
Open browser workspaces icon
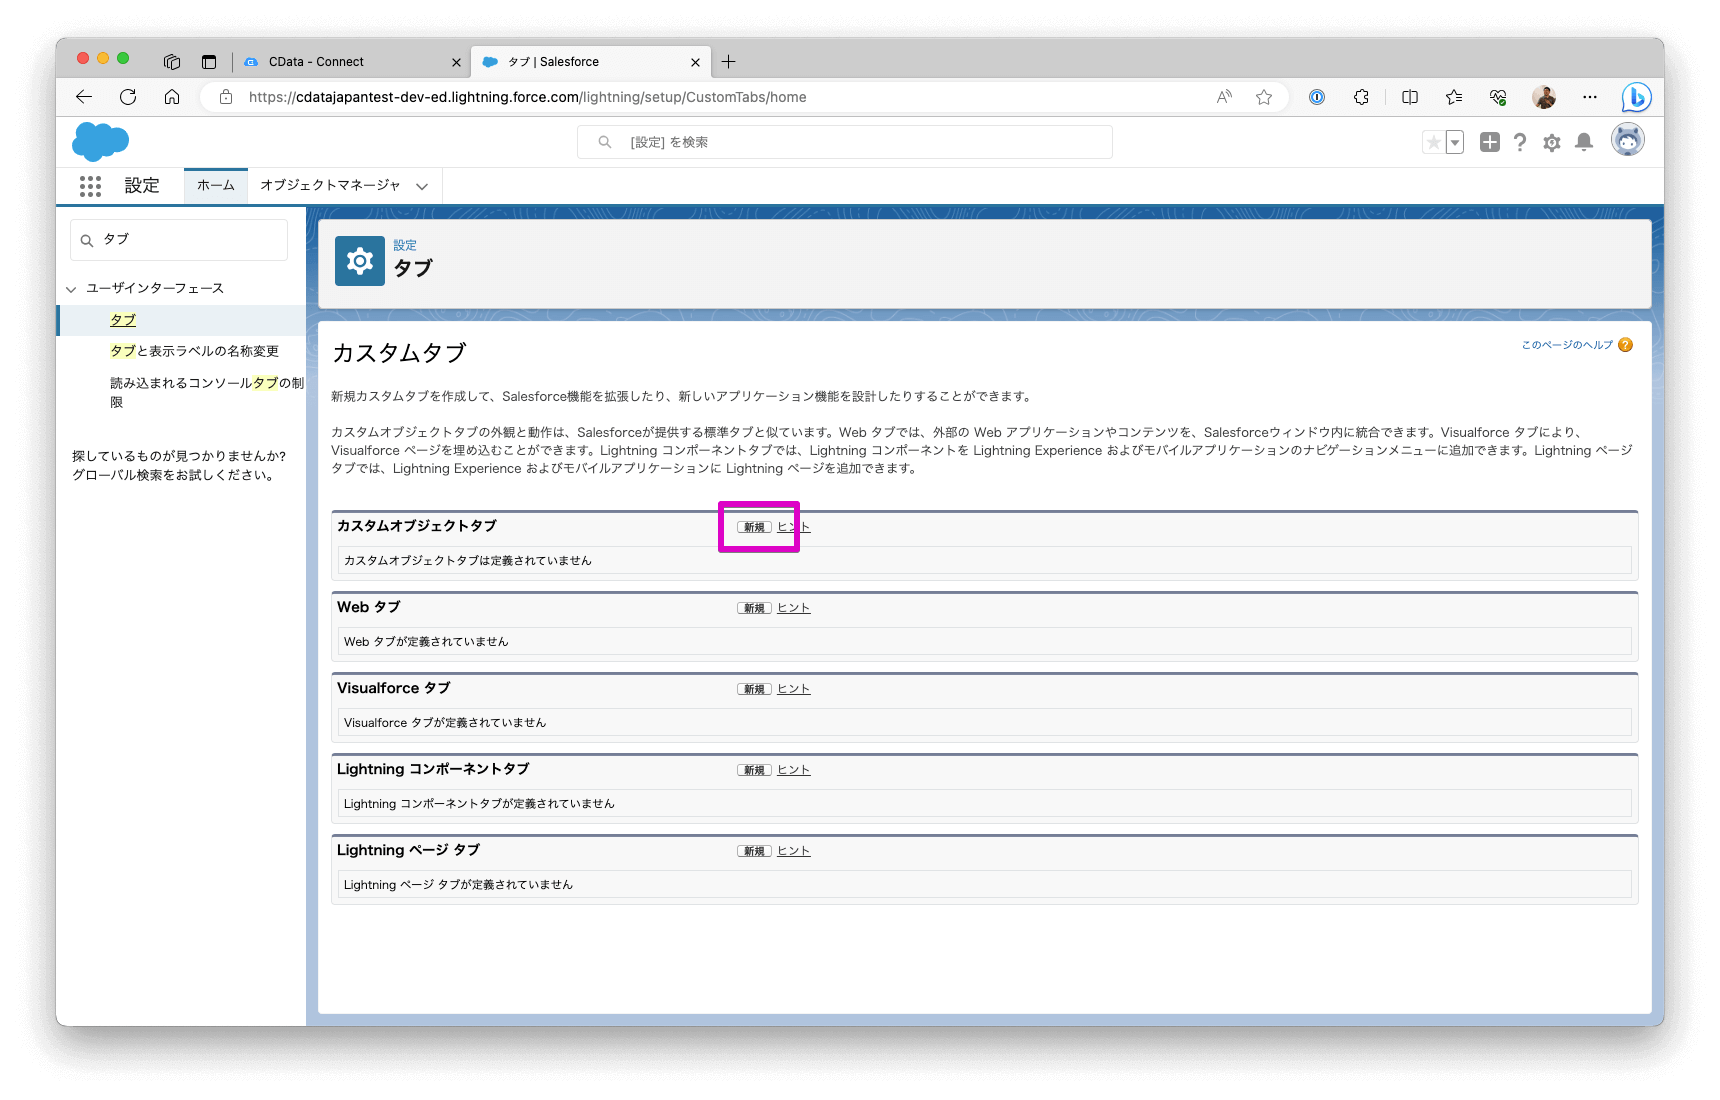tap(172, 62)
